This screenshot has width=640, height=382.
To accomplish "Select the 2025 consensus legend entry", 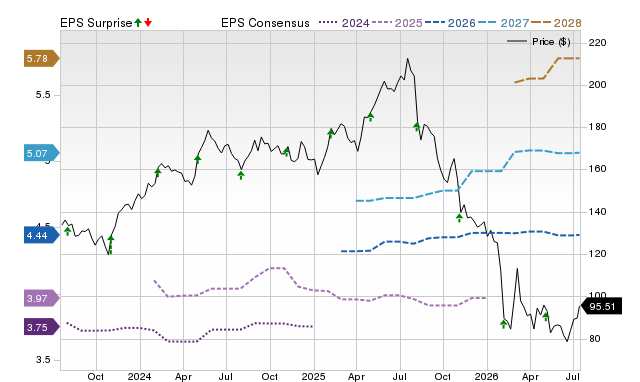I will pyautogui.click(x=397, y=23).
